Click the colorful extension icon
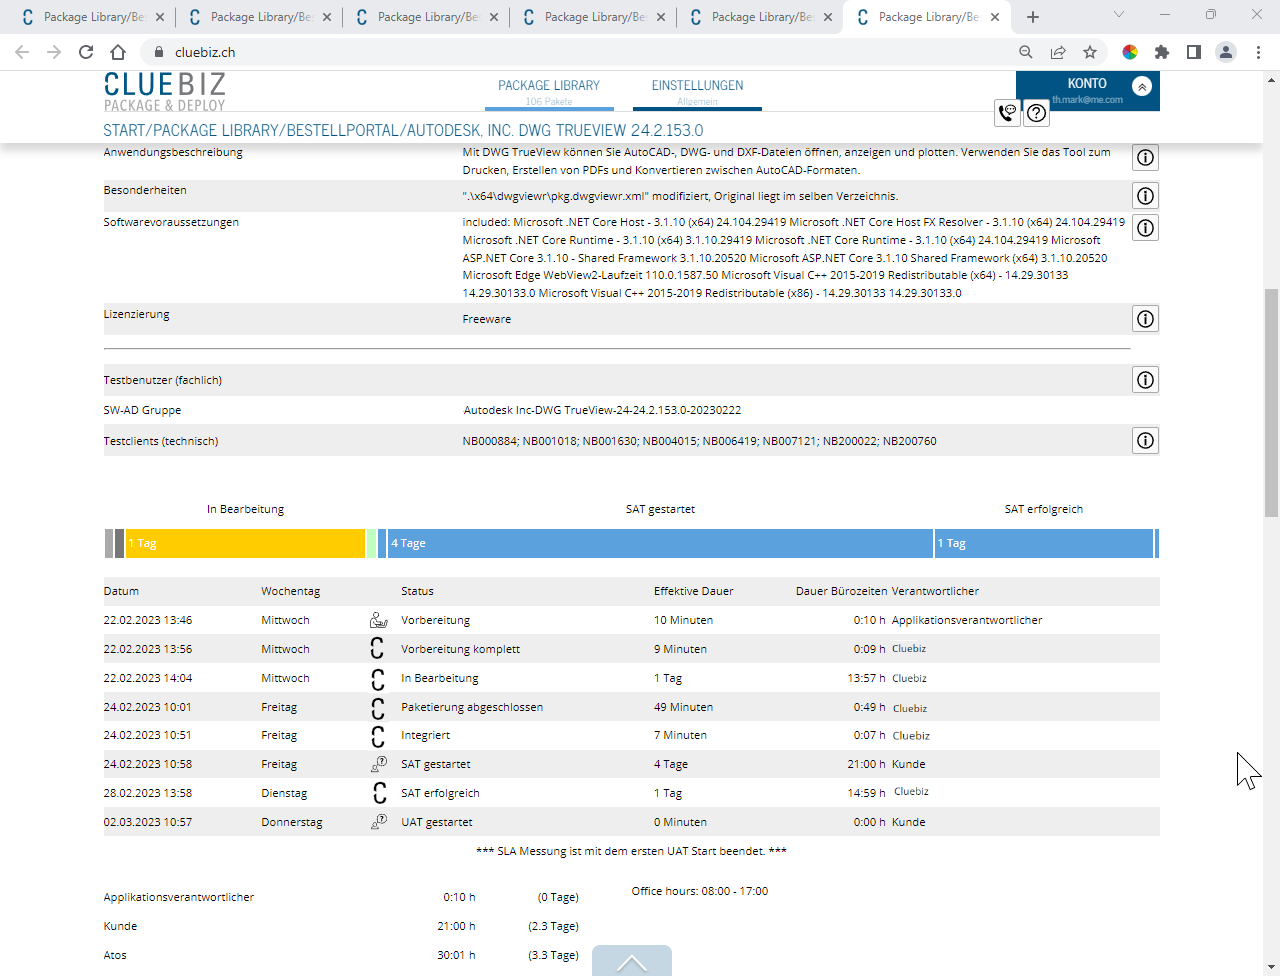 pos(1130,52)
